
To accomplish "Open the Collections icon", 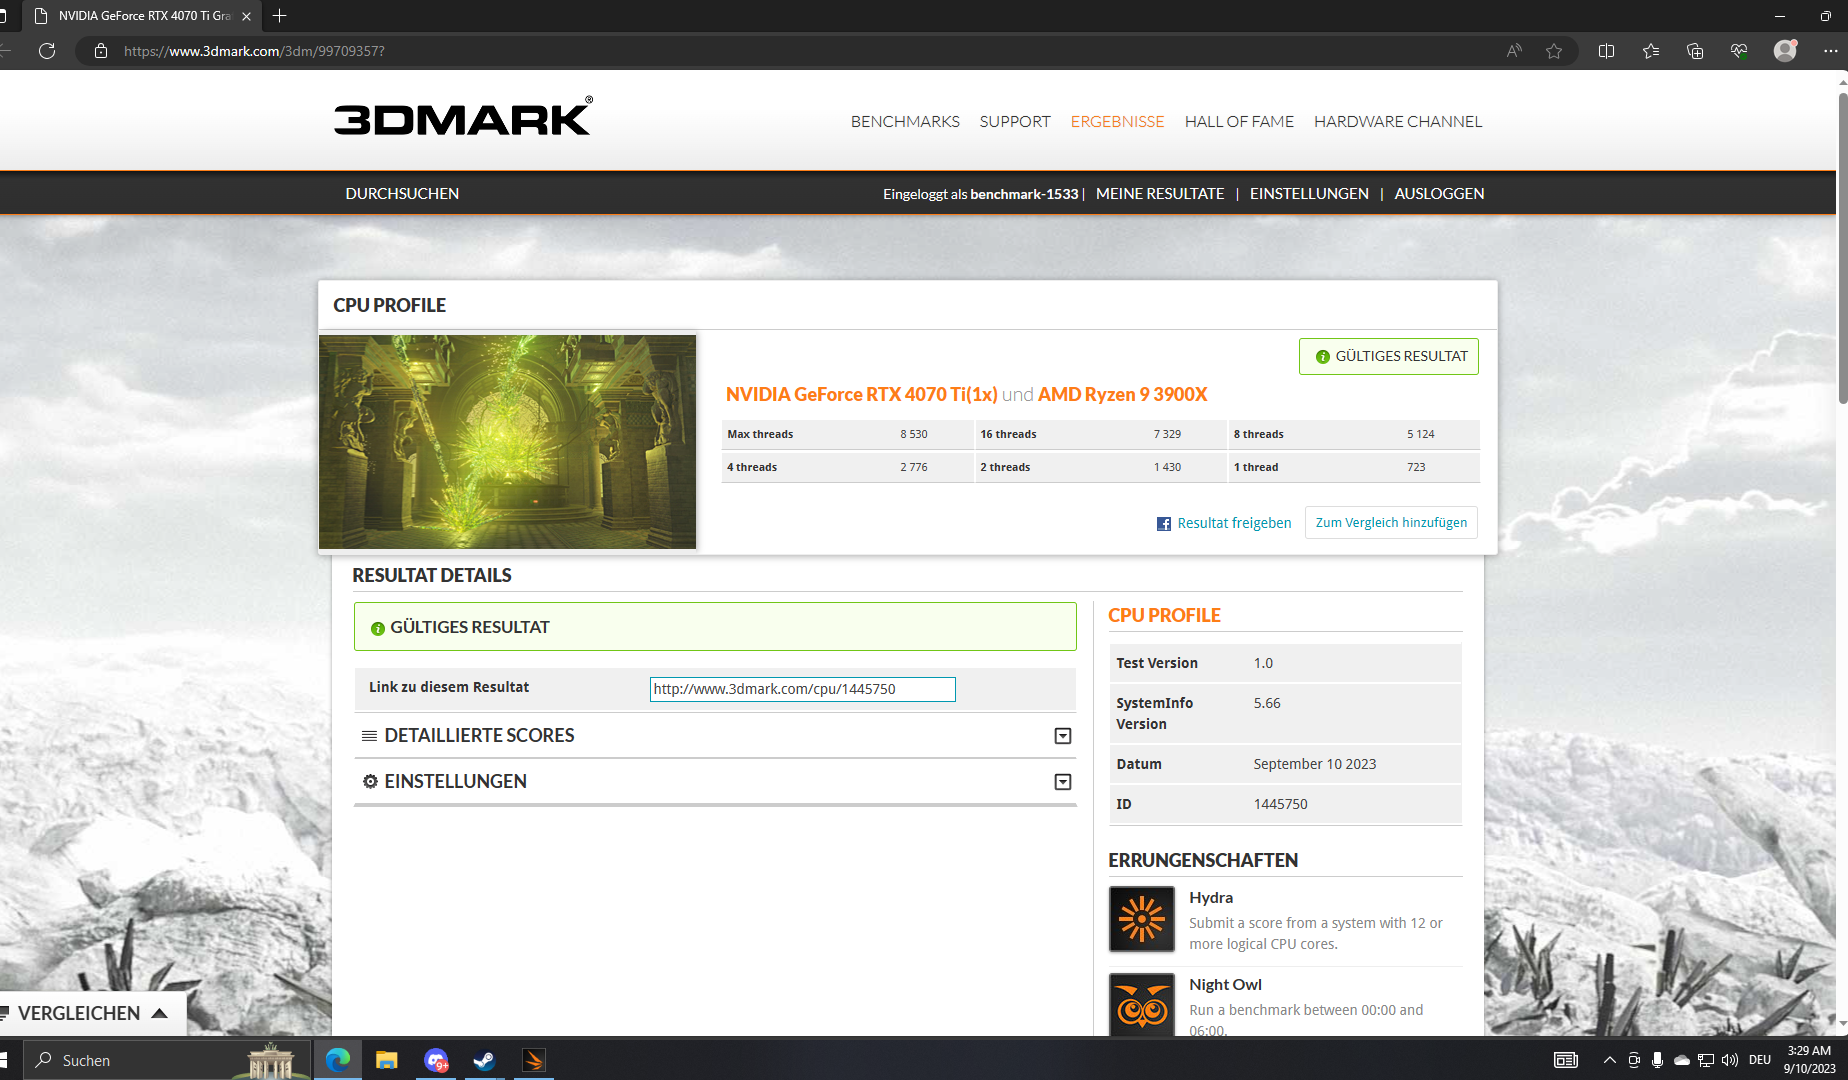I will (x=1695, y=51).
